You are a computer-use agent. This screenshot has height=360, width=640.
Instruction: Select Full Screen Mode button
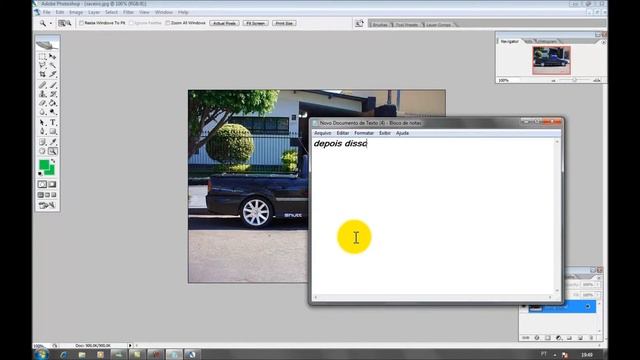tap(54, 195)
